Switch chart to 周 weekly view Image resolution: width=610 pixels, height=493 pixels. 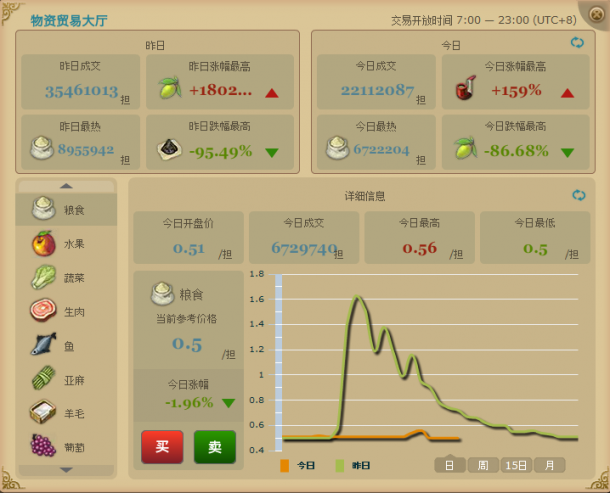coord(483,465)
